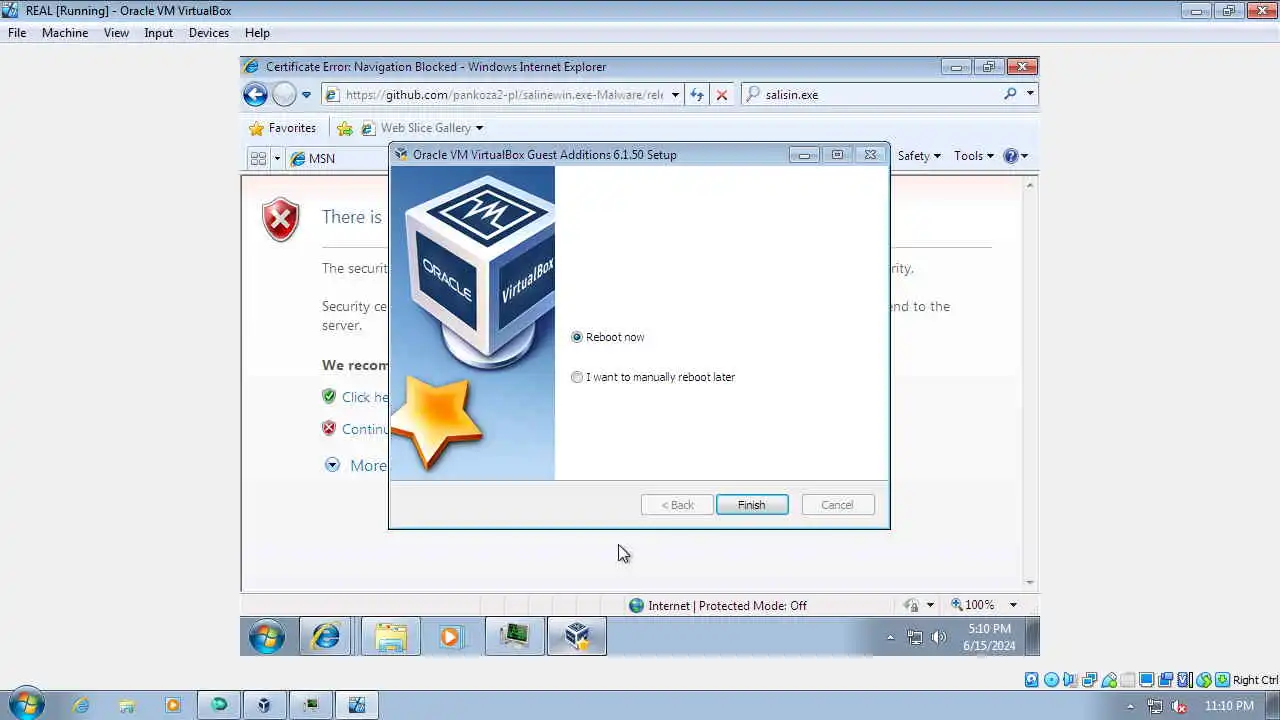
Task: Open the guest Windows Start orb
Action: (267, 636)
